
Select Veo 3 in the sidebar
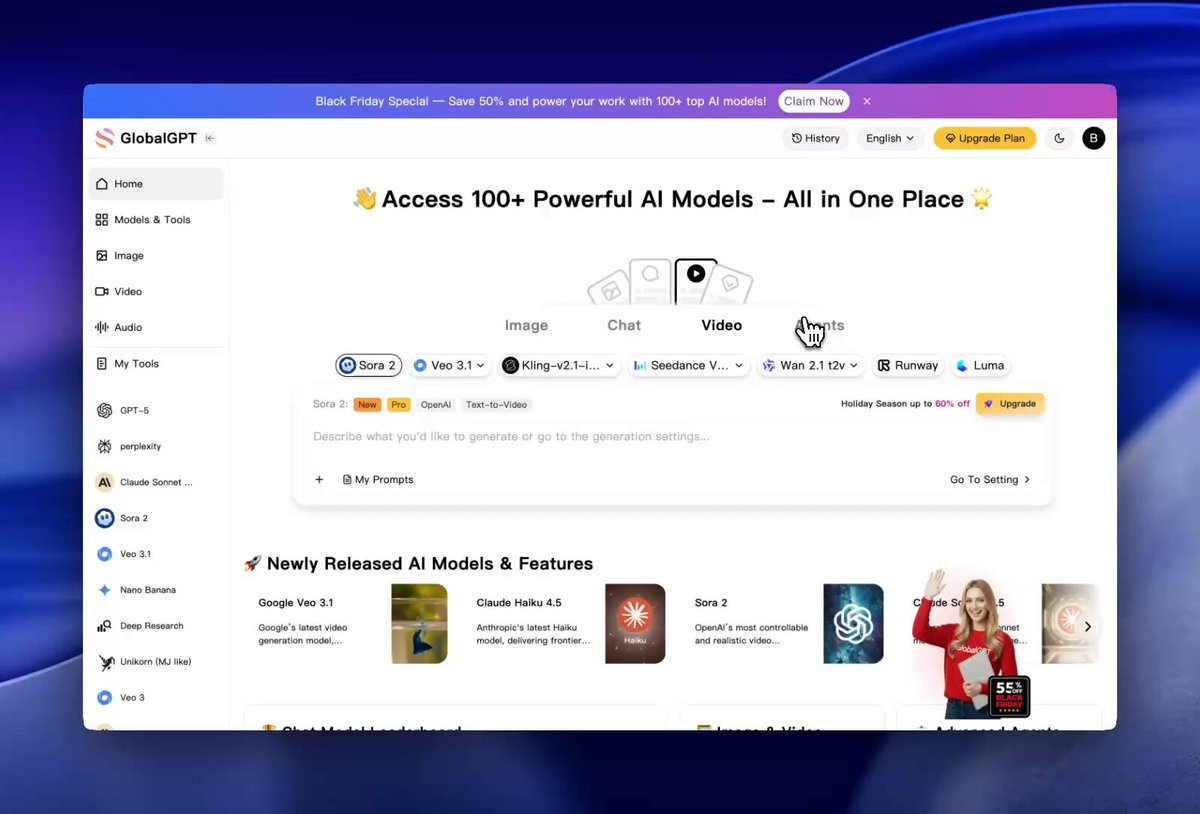coord(156,698)
